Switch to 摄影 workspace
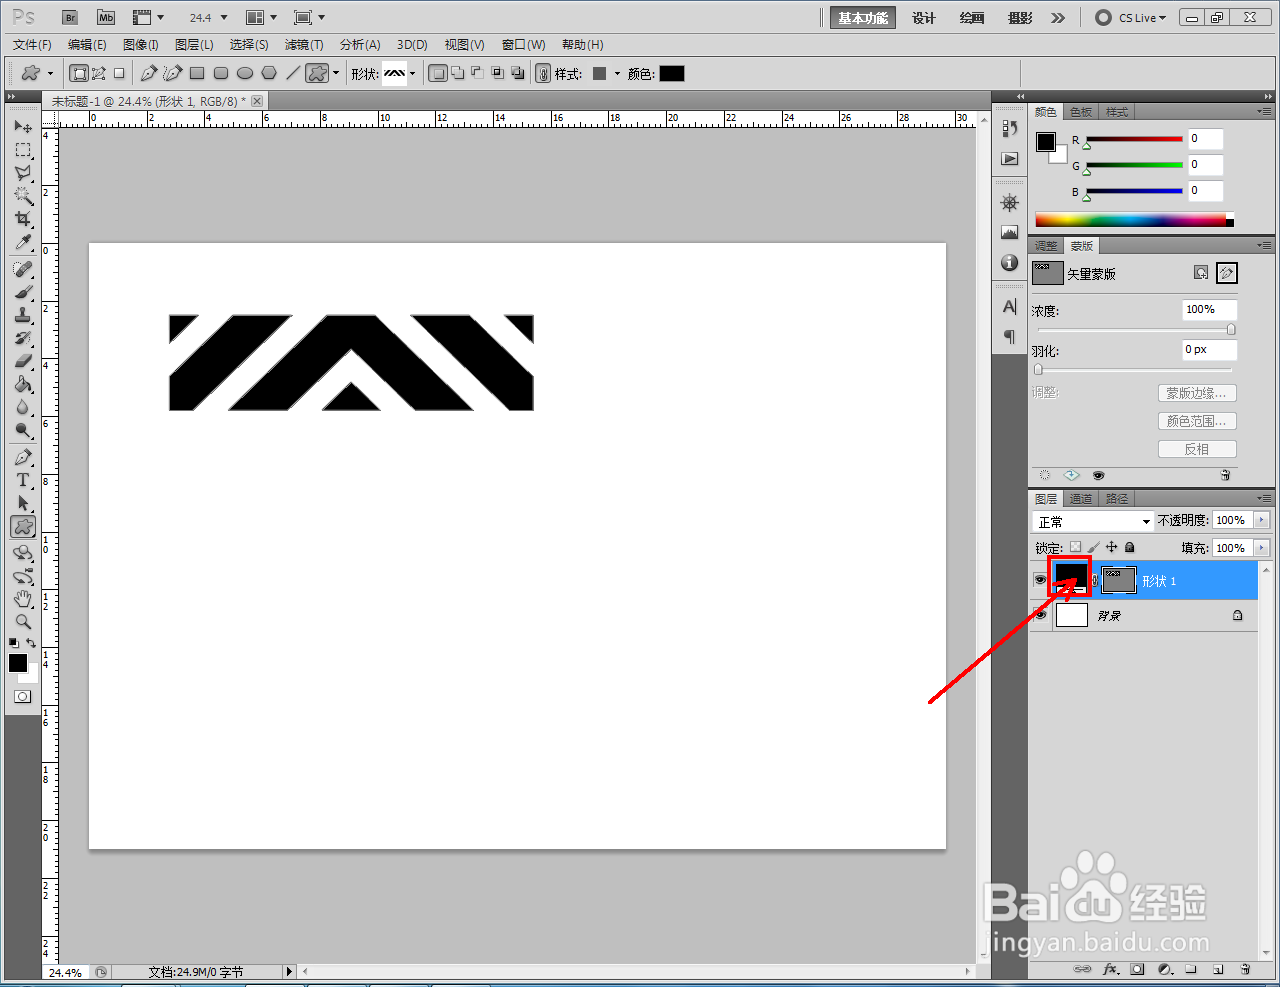1280x987 pixels. [1020, 18]
